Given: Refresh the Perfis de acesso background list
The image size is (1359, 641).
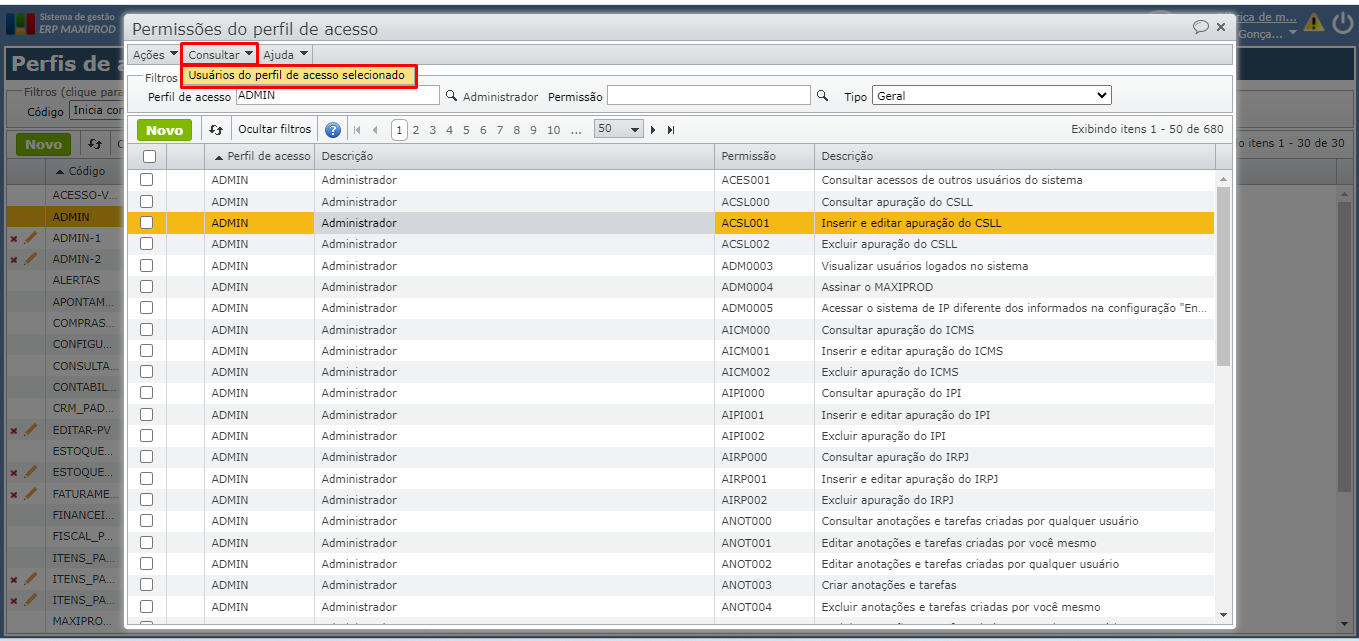Looking at the screenshot, I should (x=94, y=144).
